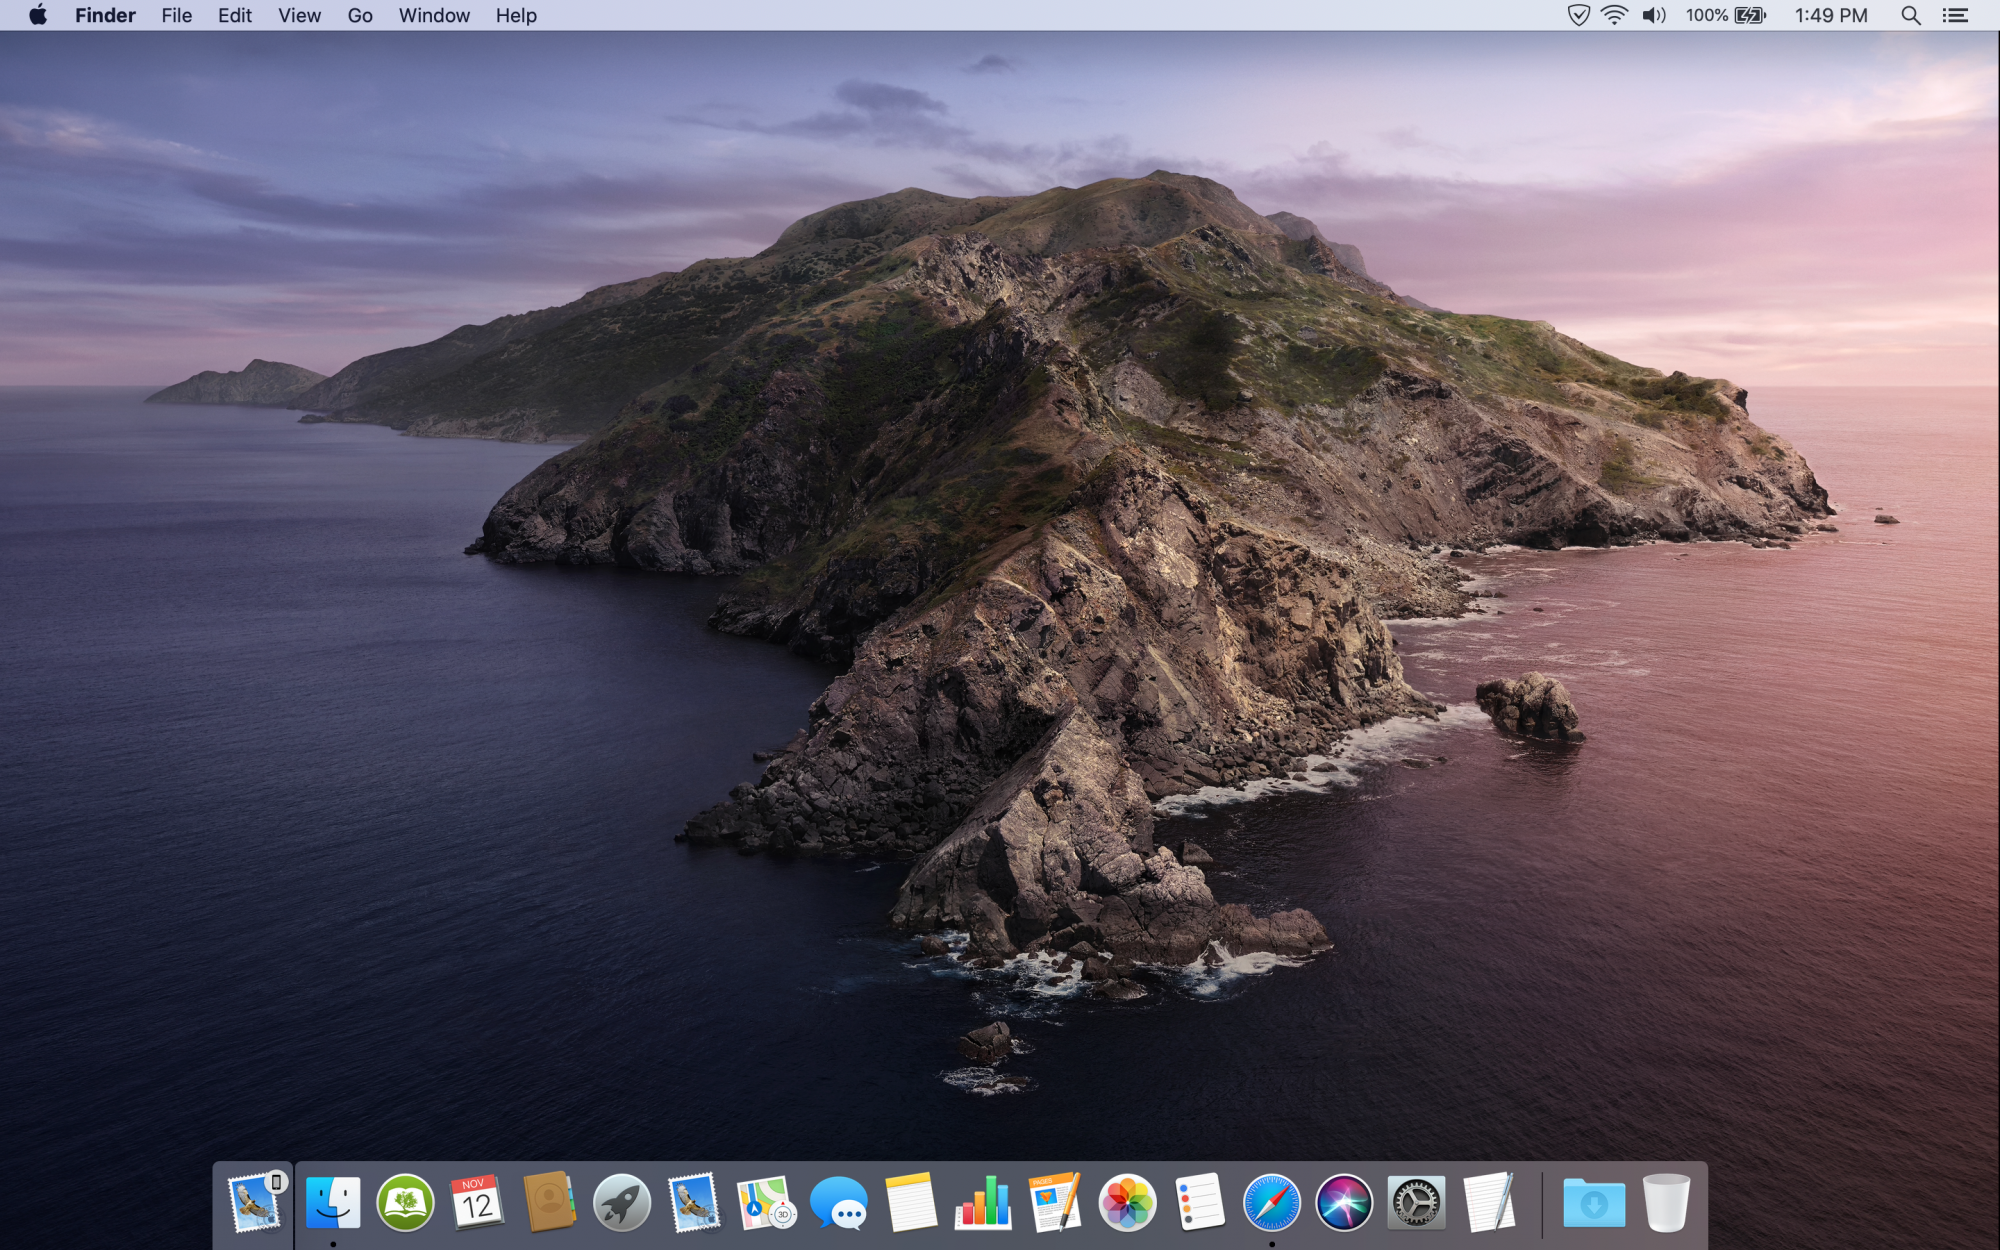2000x1250 pixels.
Task: Open Messages blue speech bubble
Action: pos(838,1202)
